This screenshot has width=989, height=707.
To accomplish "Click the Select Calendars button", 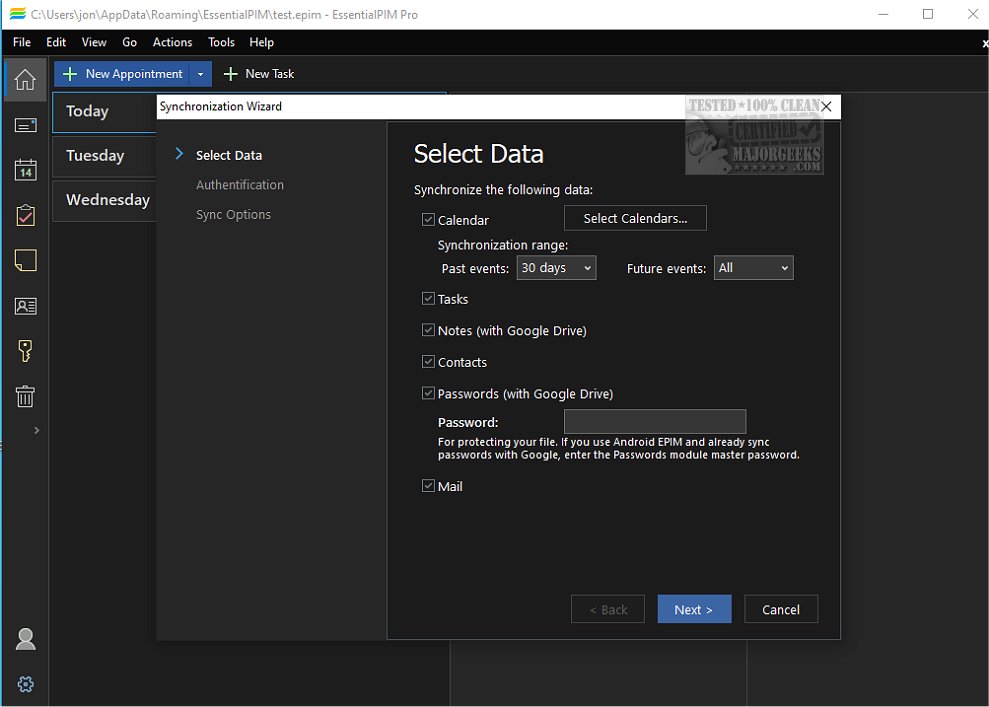I will [x=635, y=218].
